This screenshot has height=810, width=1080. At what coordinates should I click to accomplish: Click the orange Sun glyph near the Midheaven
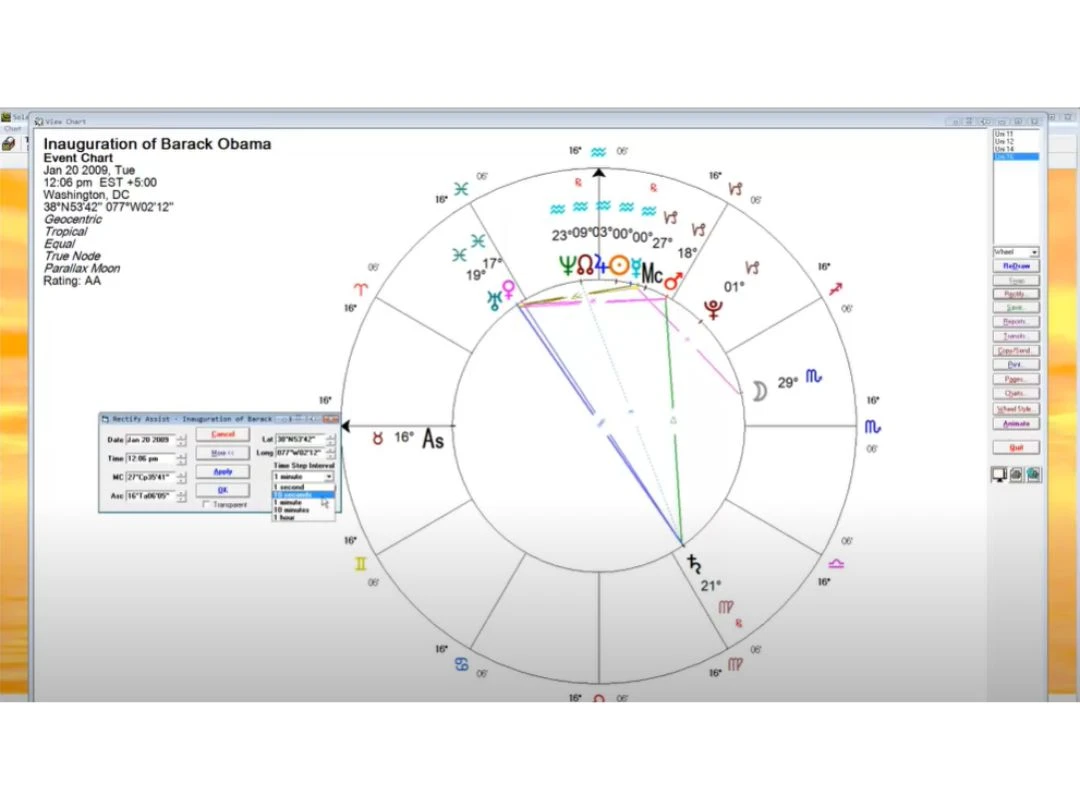pyautogui.click(x=620, y=265)
